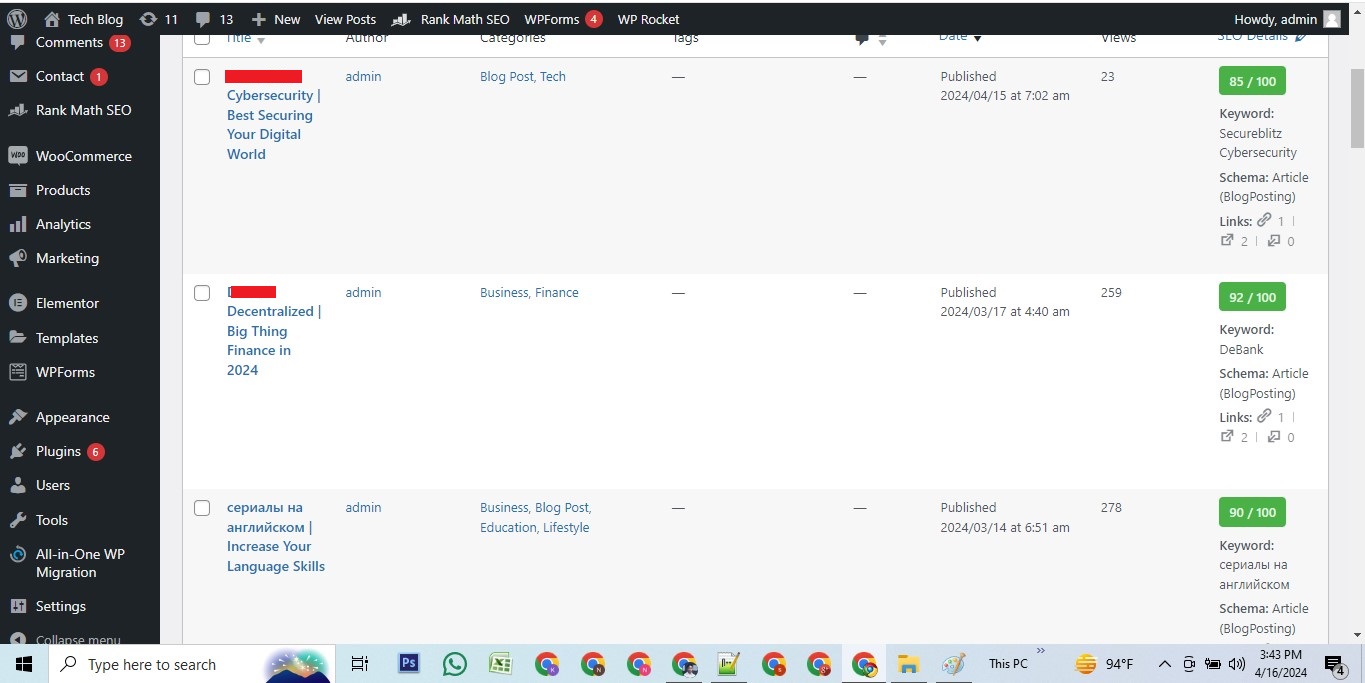This screenshot has height=683, width=1365.
Task: Filter by Lifestyle category link
Action: pos(566,528)
